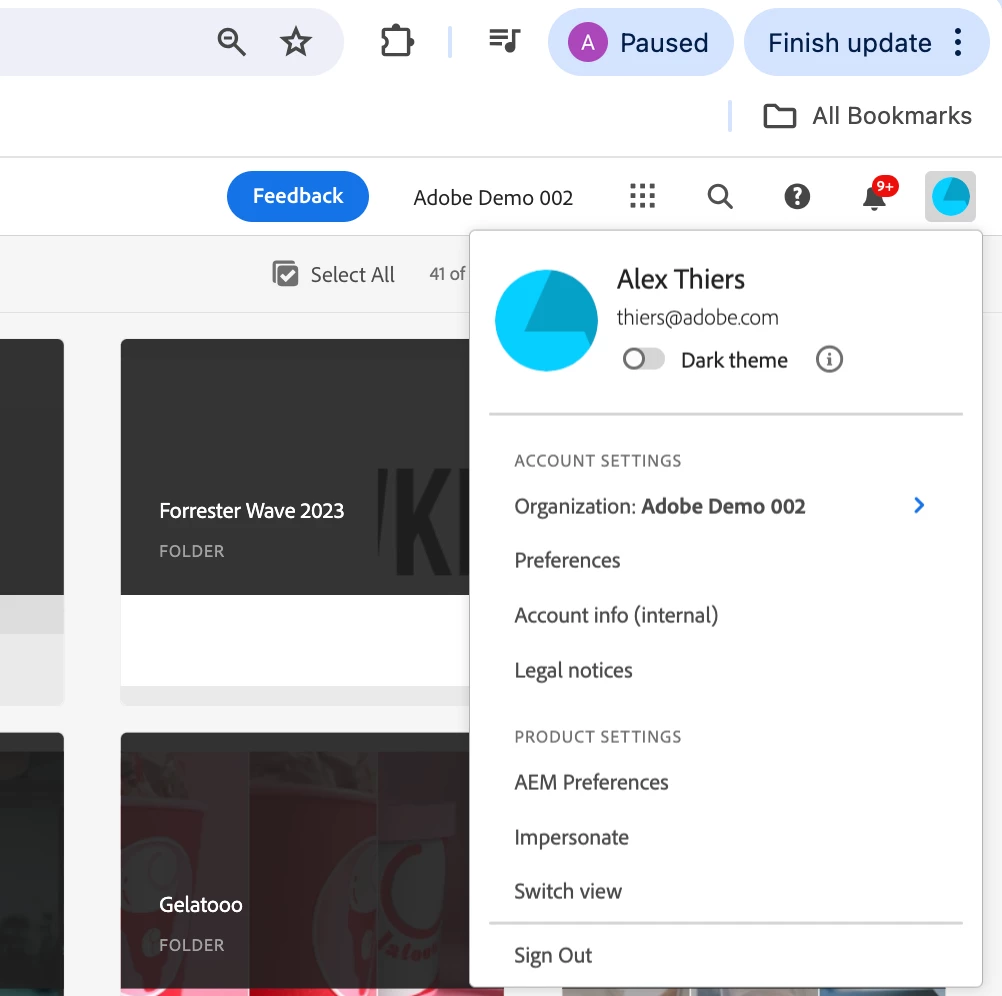Viewport: 1002px width, 996px height.
Task: Open All Bookmarks folder
Action: pyautogui.click(x=867, y=116)
